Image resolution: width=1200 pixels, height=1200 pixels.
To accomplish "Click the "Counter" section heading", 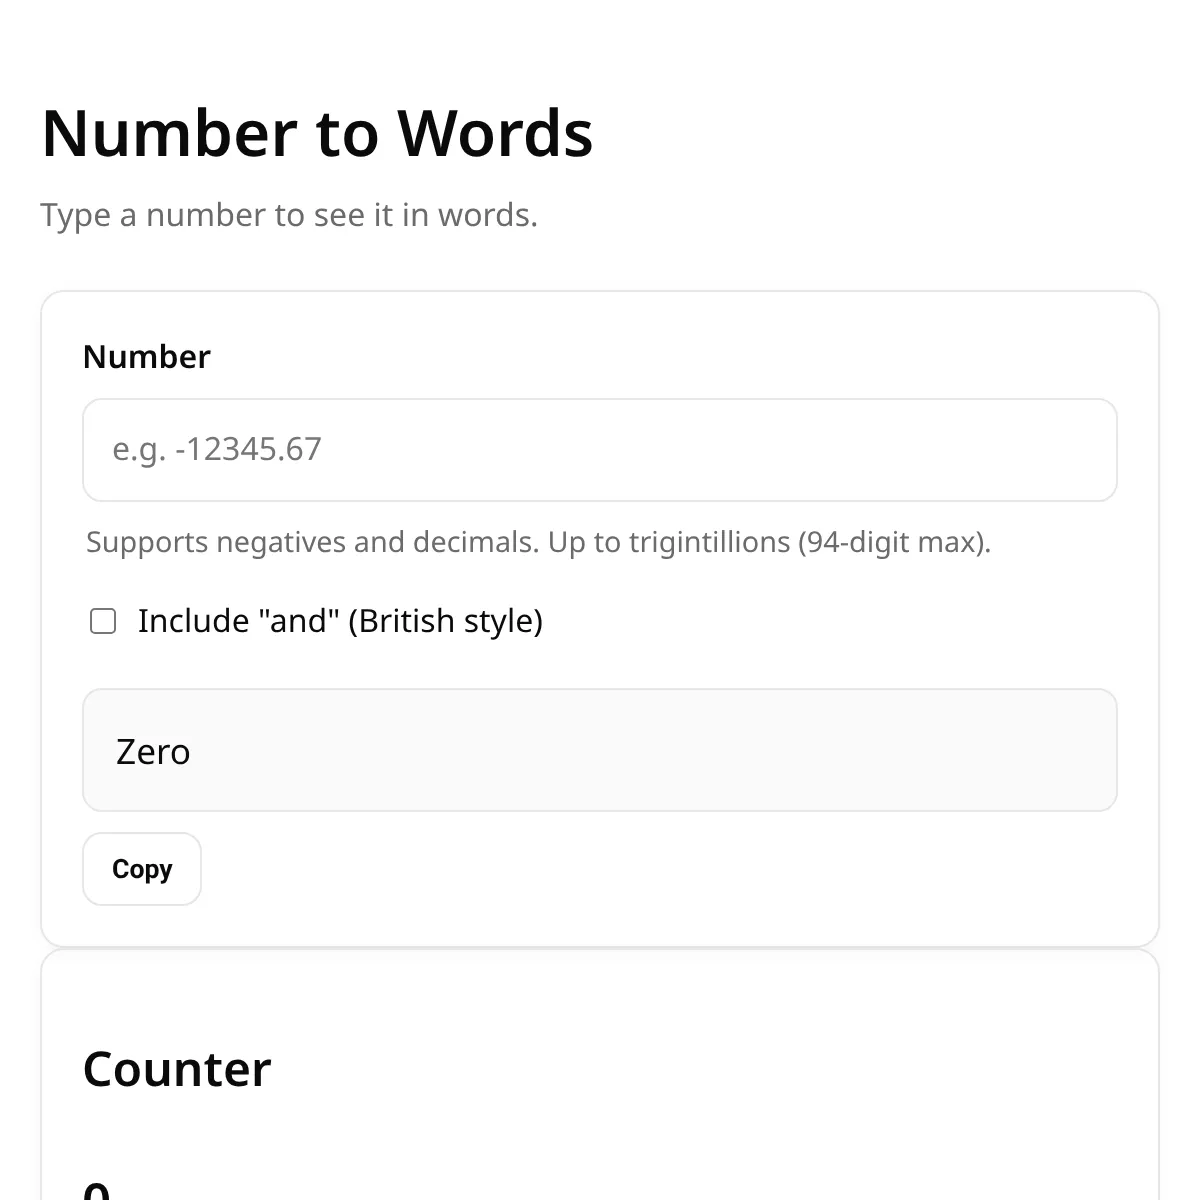I will pyautogui.click(x=177, y=1069).
